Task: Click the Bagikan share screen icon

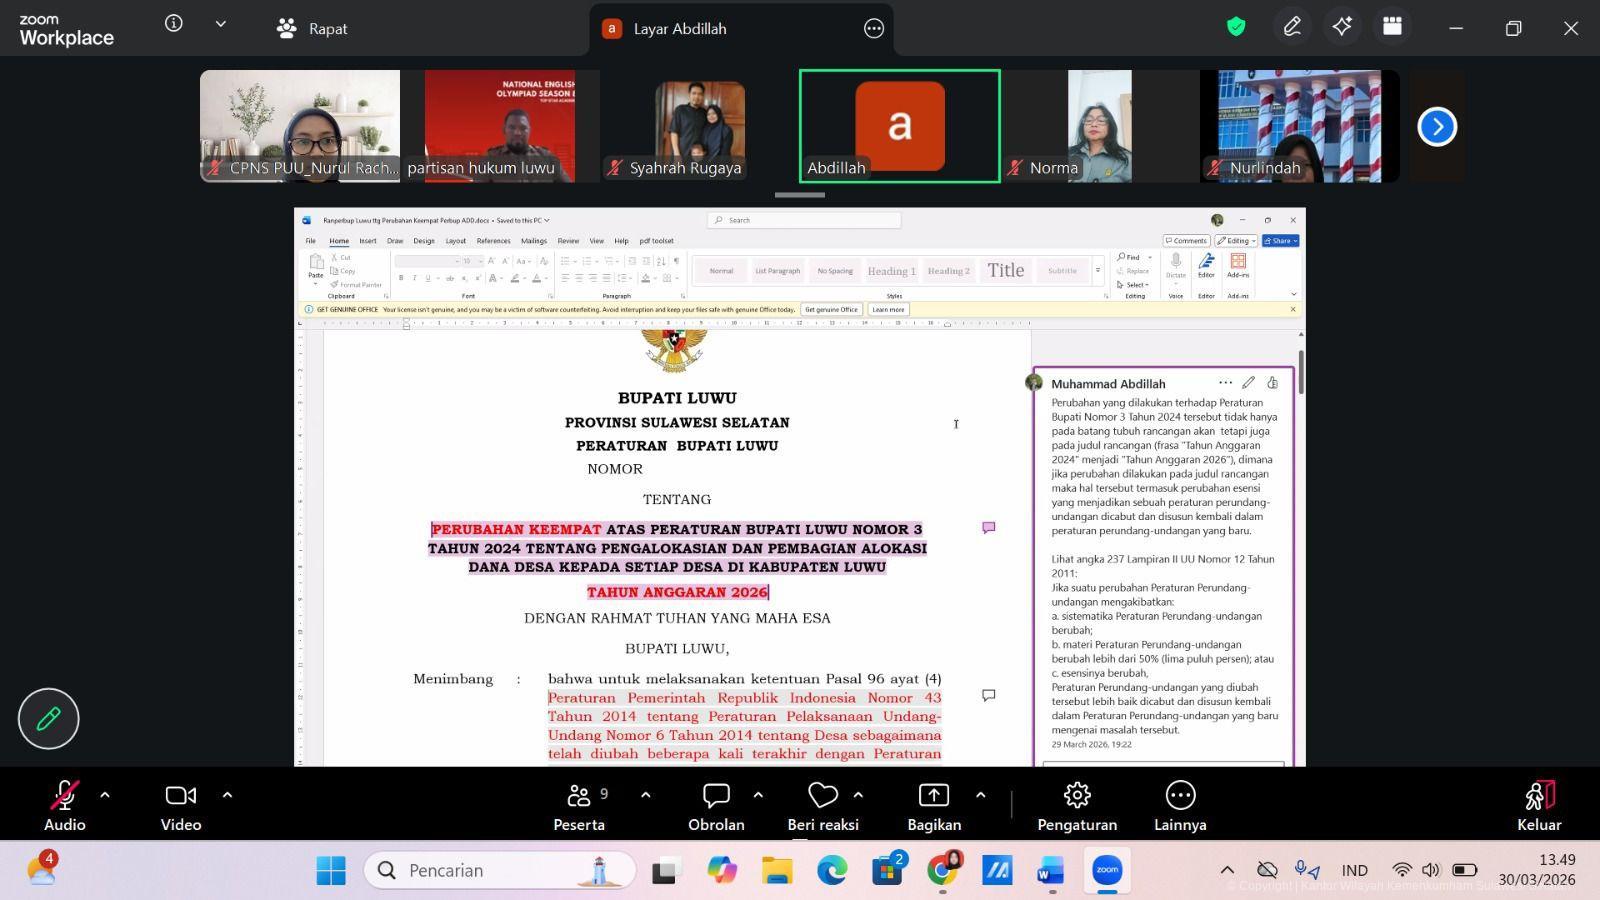Action: point(933,796)
